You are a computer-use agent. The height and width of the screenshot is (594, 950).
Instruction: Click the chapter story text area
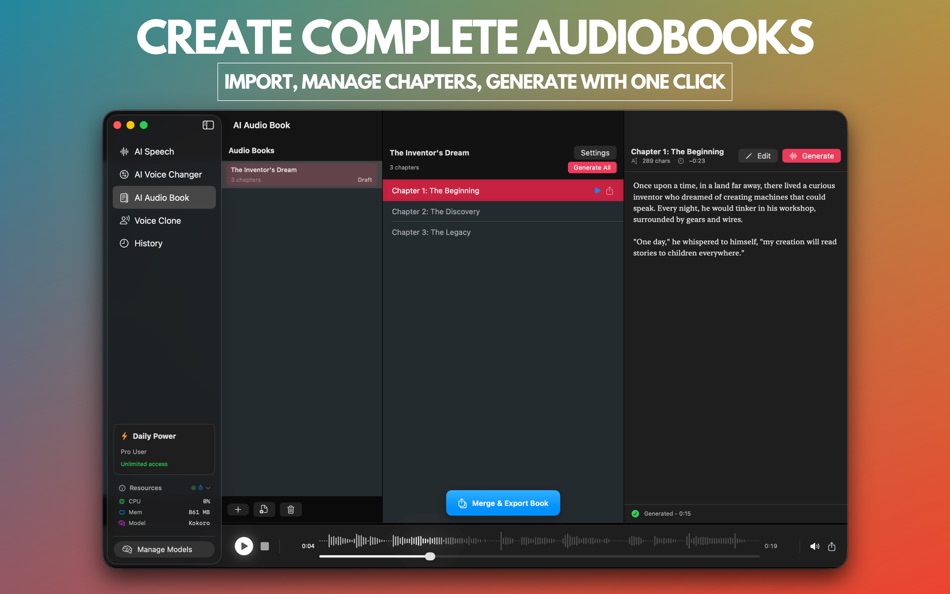(x=735, y=219)
